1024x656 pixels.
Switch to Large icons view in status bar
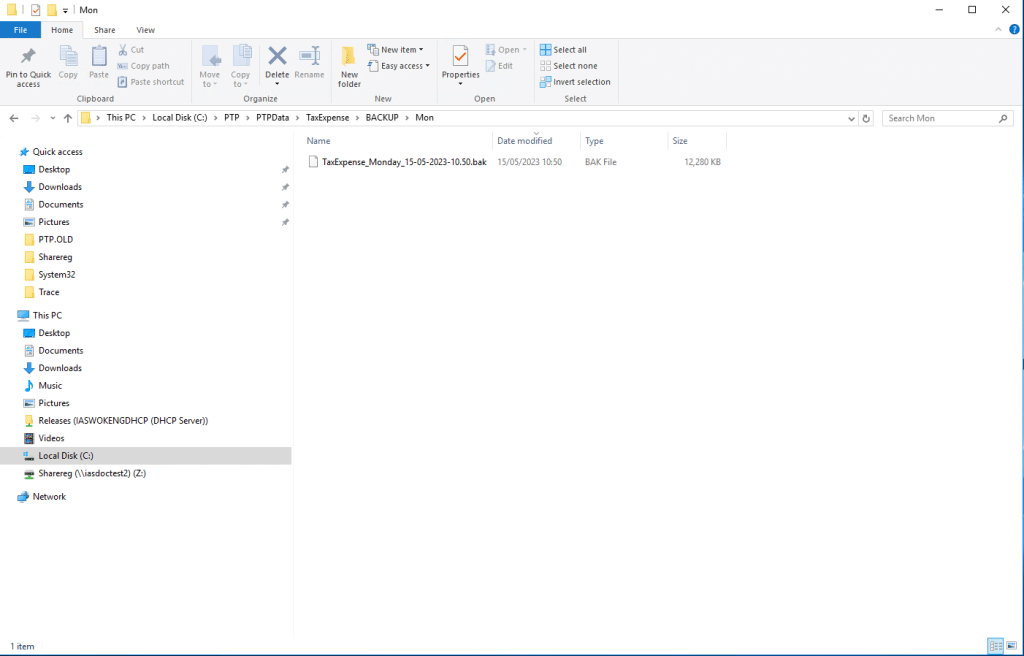coord(1012,646)
